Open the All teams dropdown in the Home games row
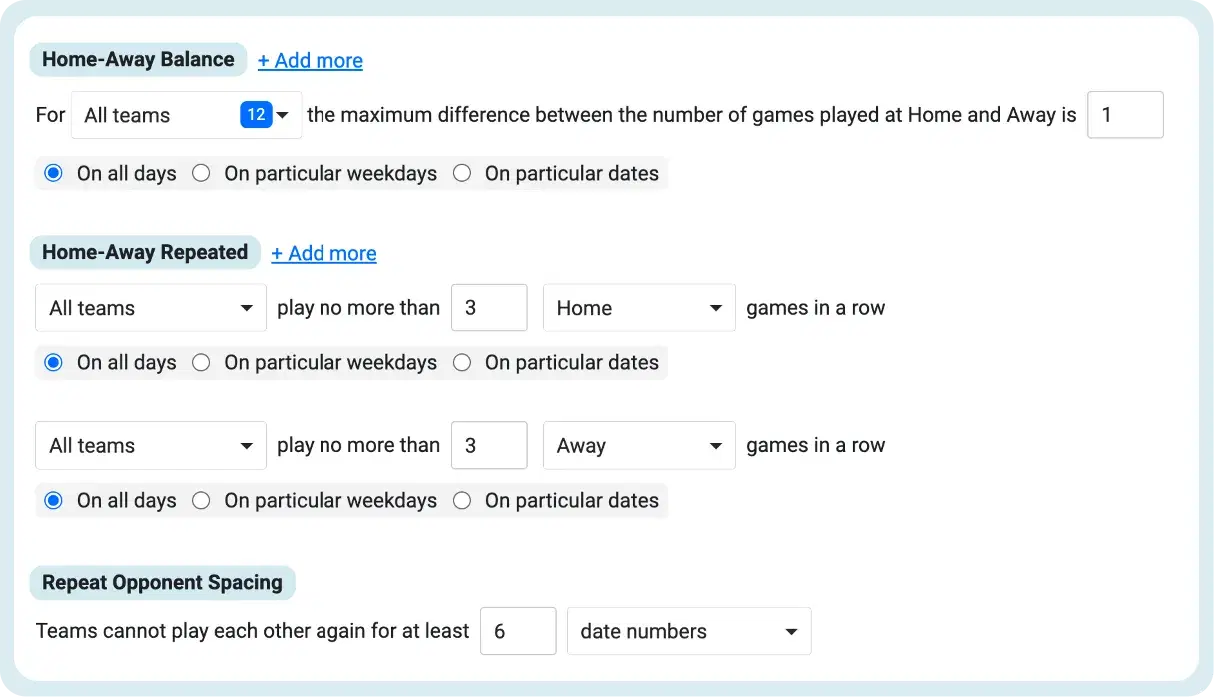Screen dimensions: 1214x697 (x=151, y=308)
